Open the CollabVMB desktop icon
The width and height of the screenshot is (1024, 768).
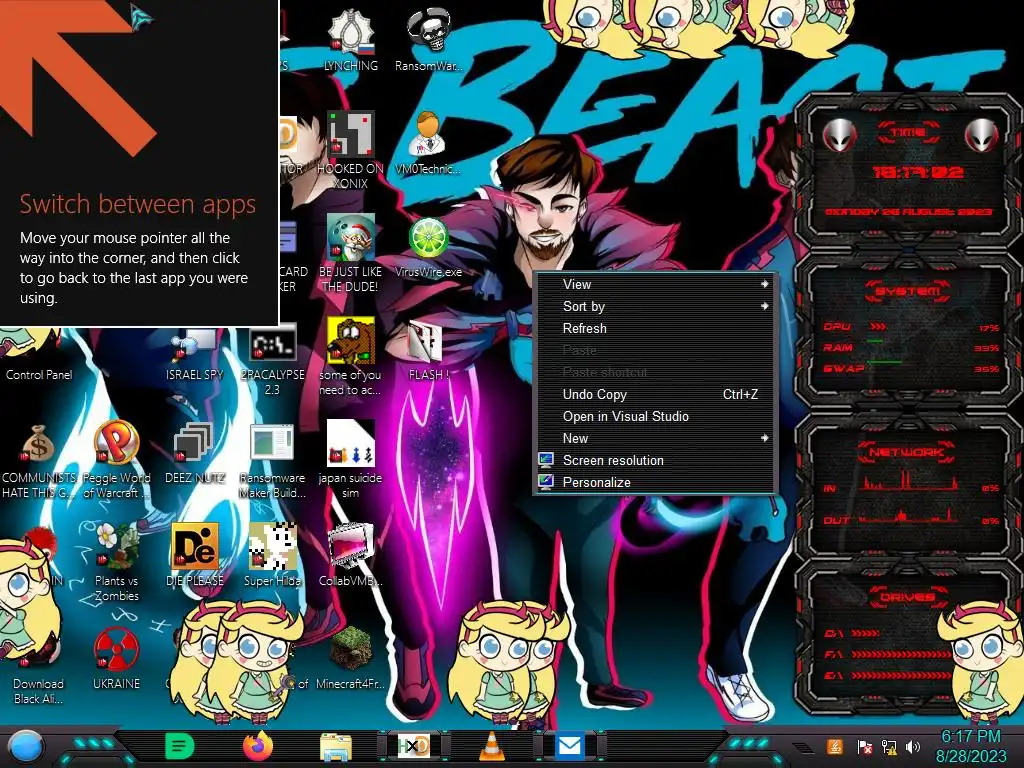(x=351, y=555)
